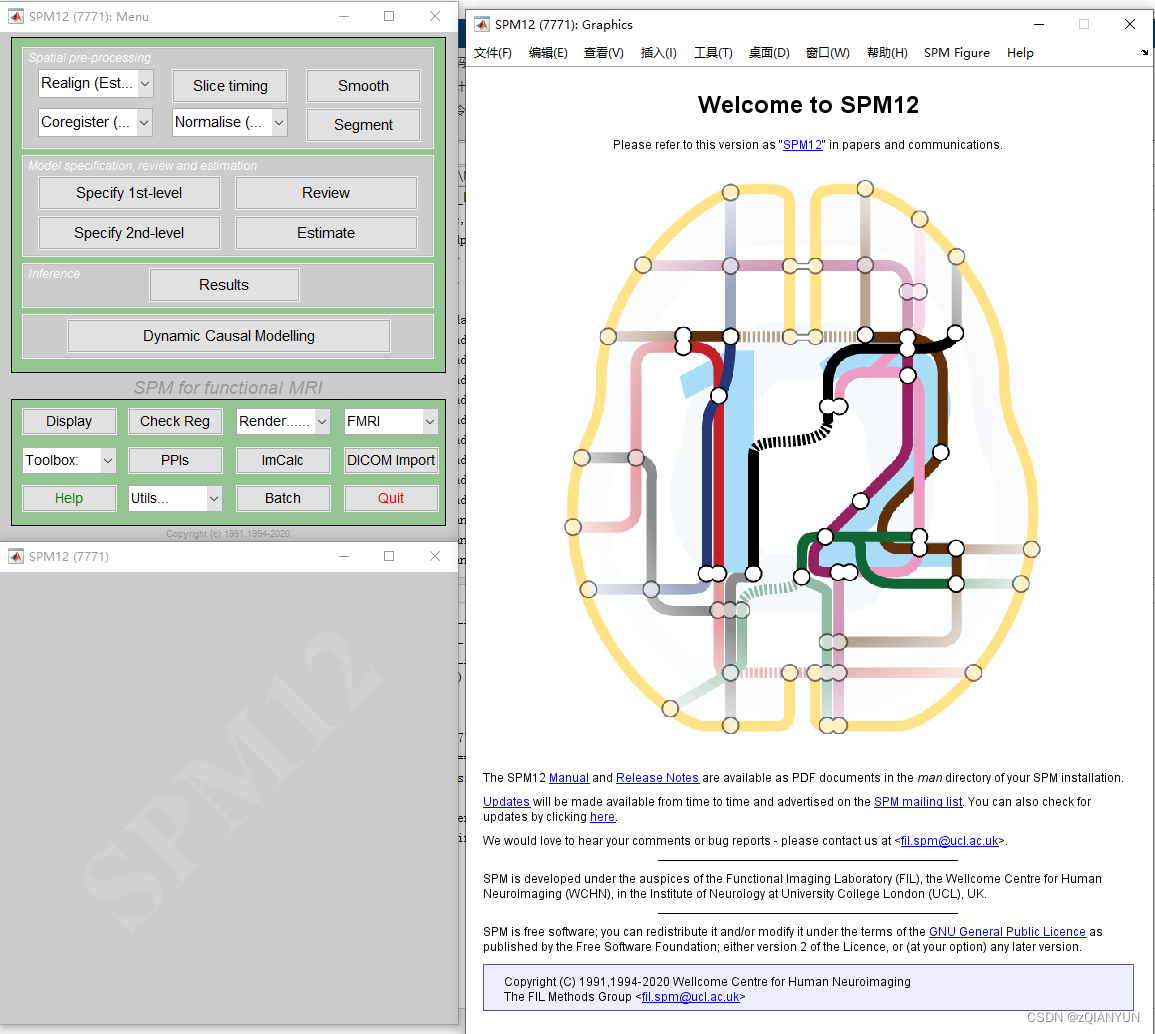Click Specify 1st-level
Image resolution: width=1155 pixels, height=1034 pixels.
coord(128,192)
